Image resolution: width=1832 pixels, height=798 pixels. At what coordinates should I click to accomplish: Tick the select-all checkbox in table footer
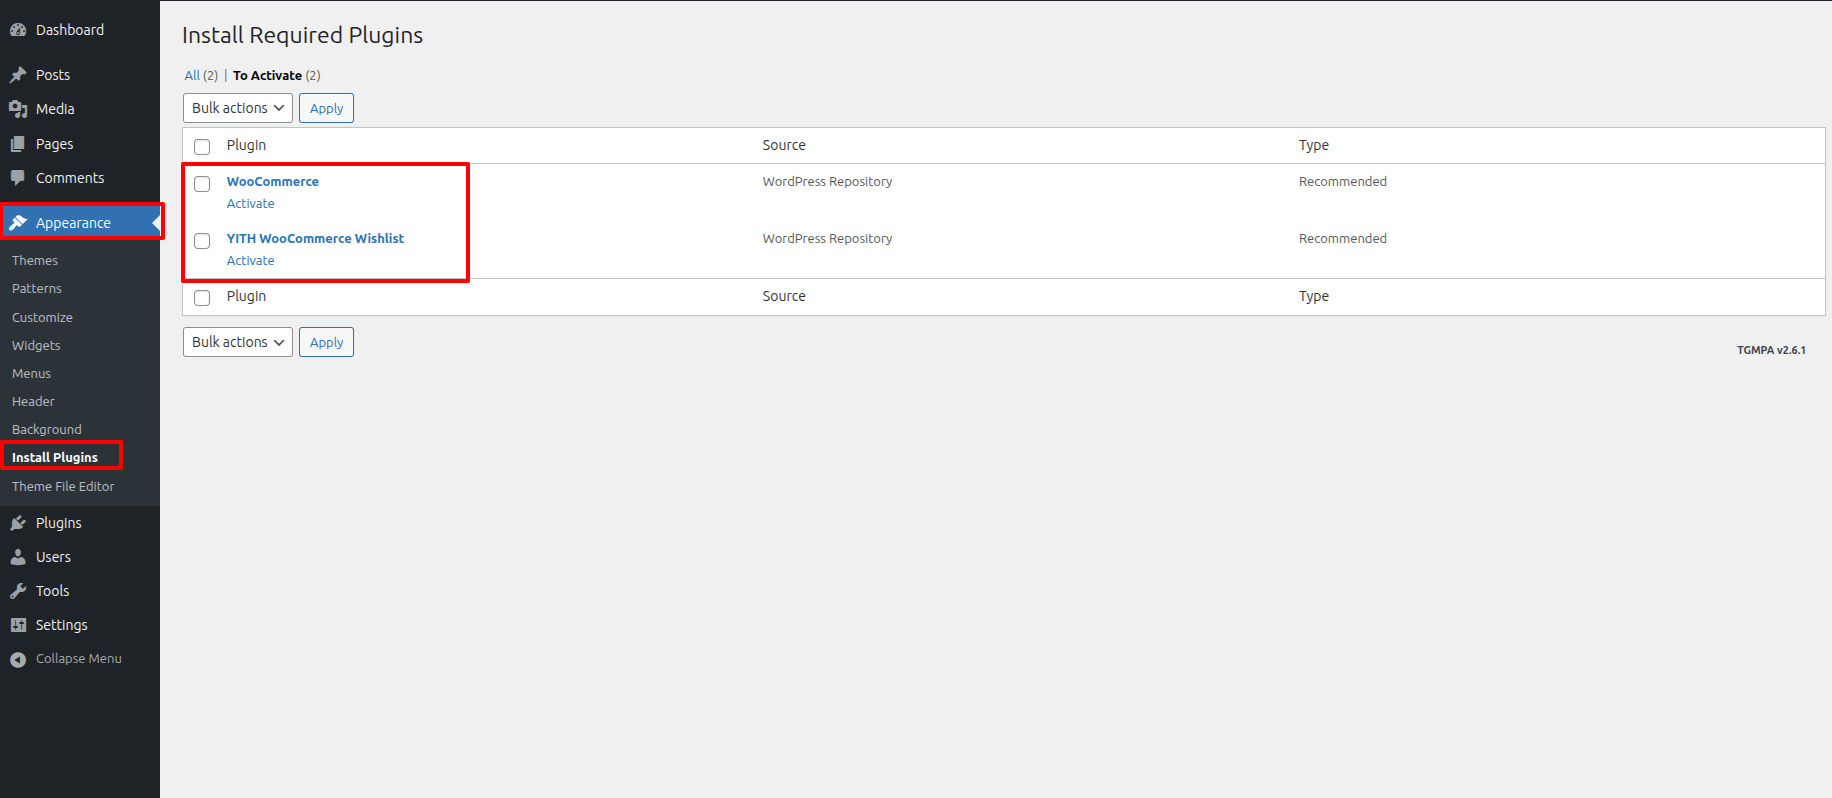[202, 298]
